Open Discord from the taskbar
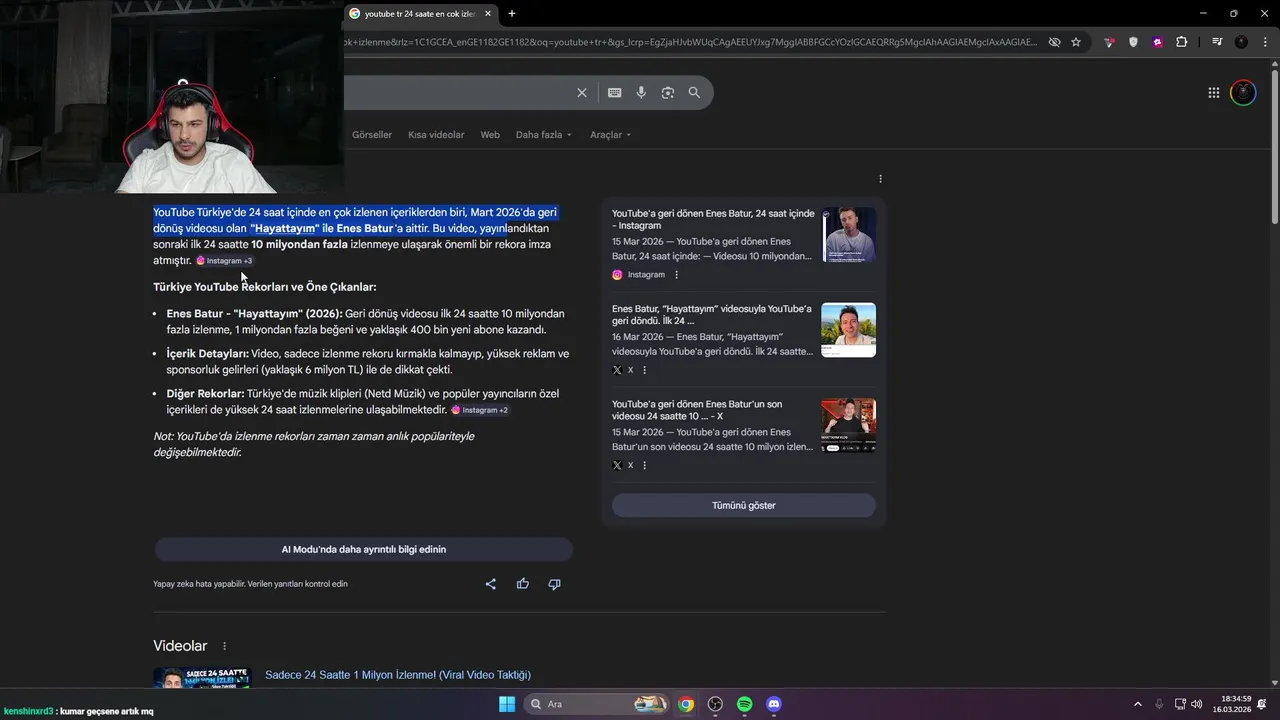The width and height of the screenshot is (1280, 720). click(774, 704)
